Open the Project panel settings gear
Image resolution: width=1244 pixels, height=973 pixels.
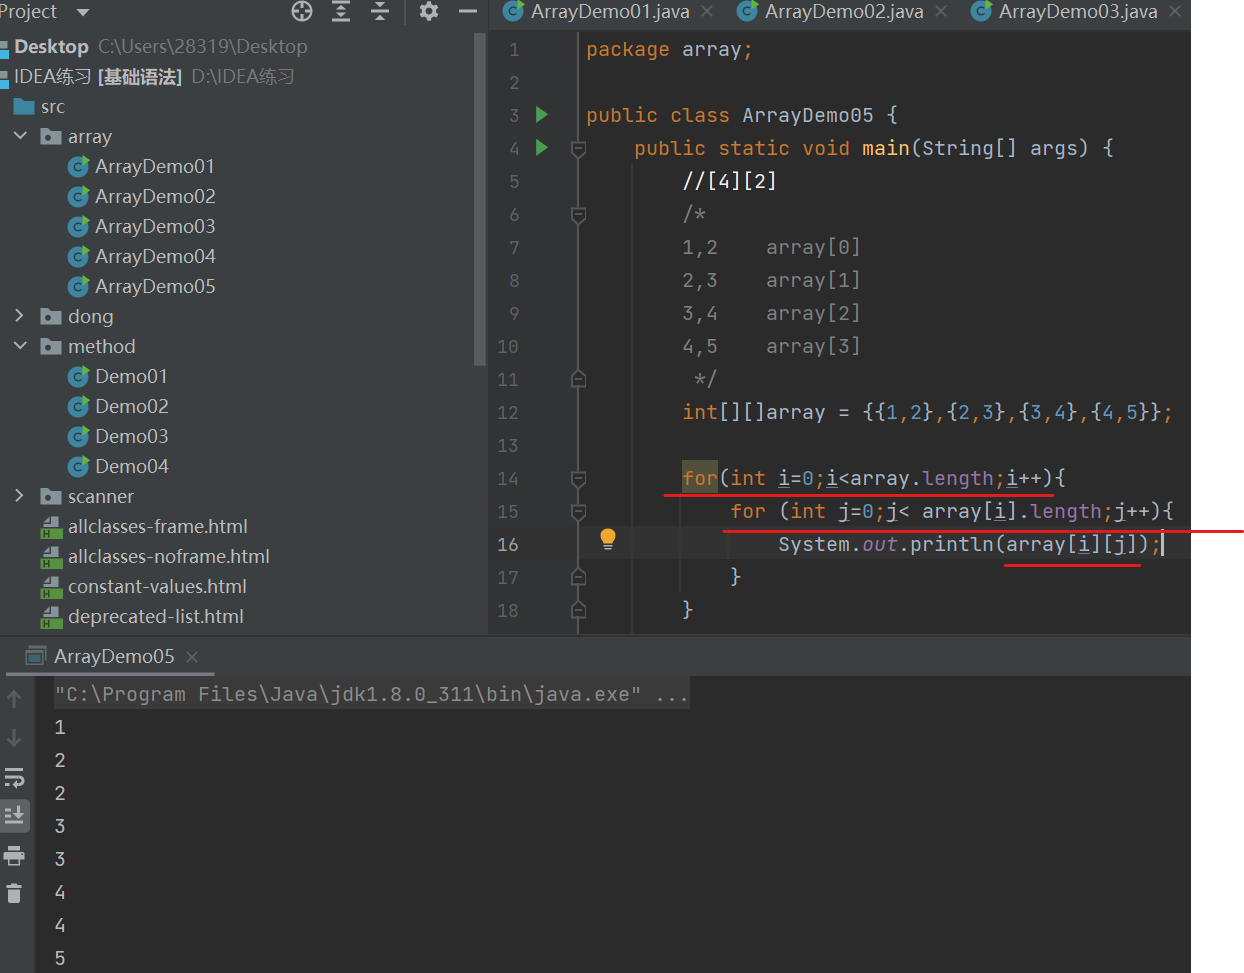pyautogui.click(x=429, y=11)
